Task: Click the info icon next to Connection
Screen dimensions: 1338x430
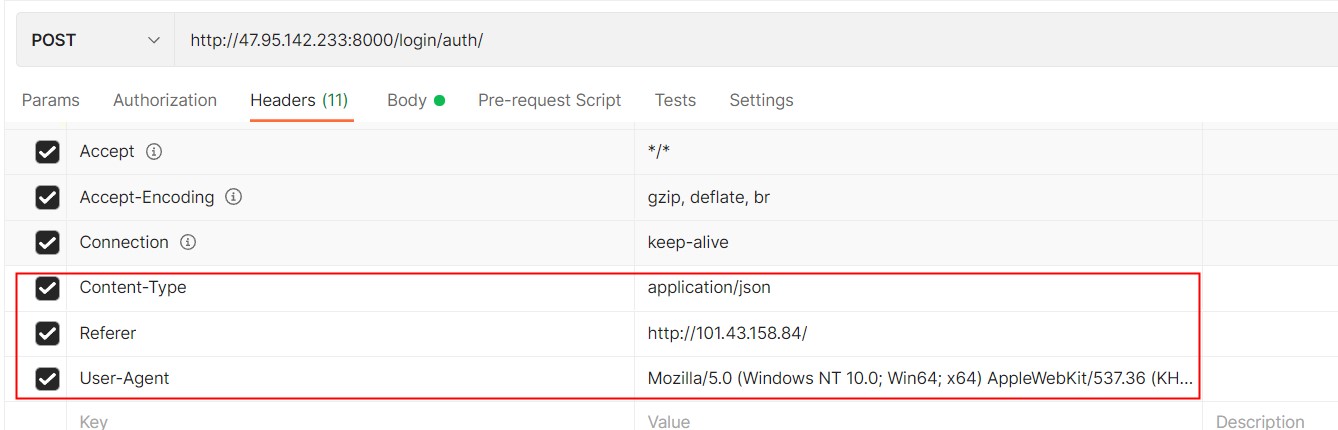Action: (x=188, y=242)
